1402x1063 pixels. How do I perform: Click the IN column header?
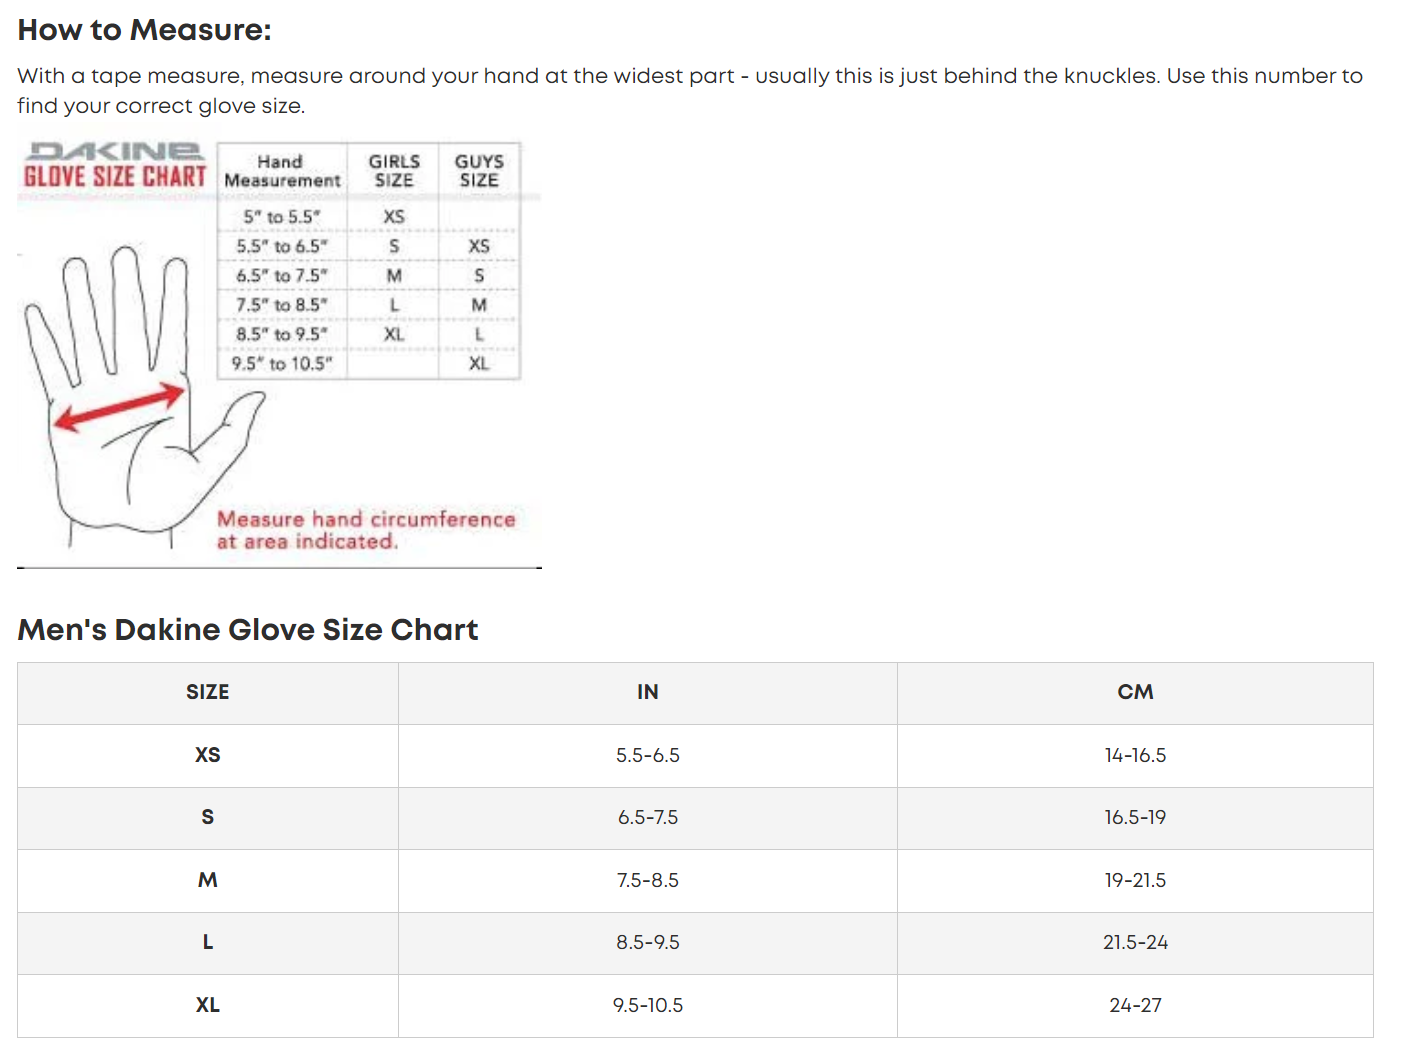[648, 692]
